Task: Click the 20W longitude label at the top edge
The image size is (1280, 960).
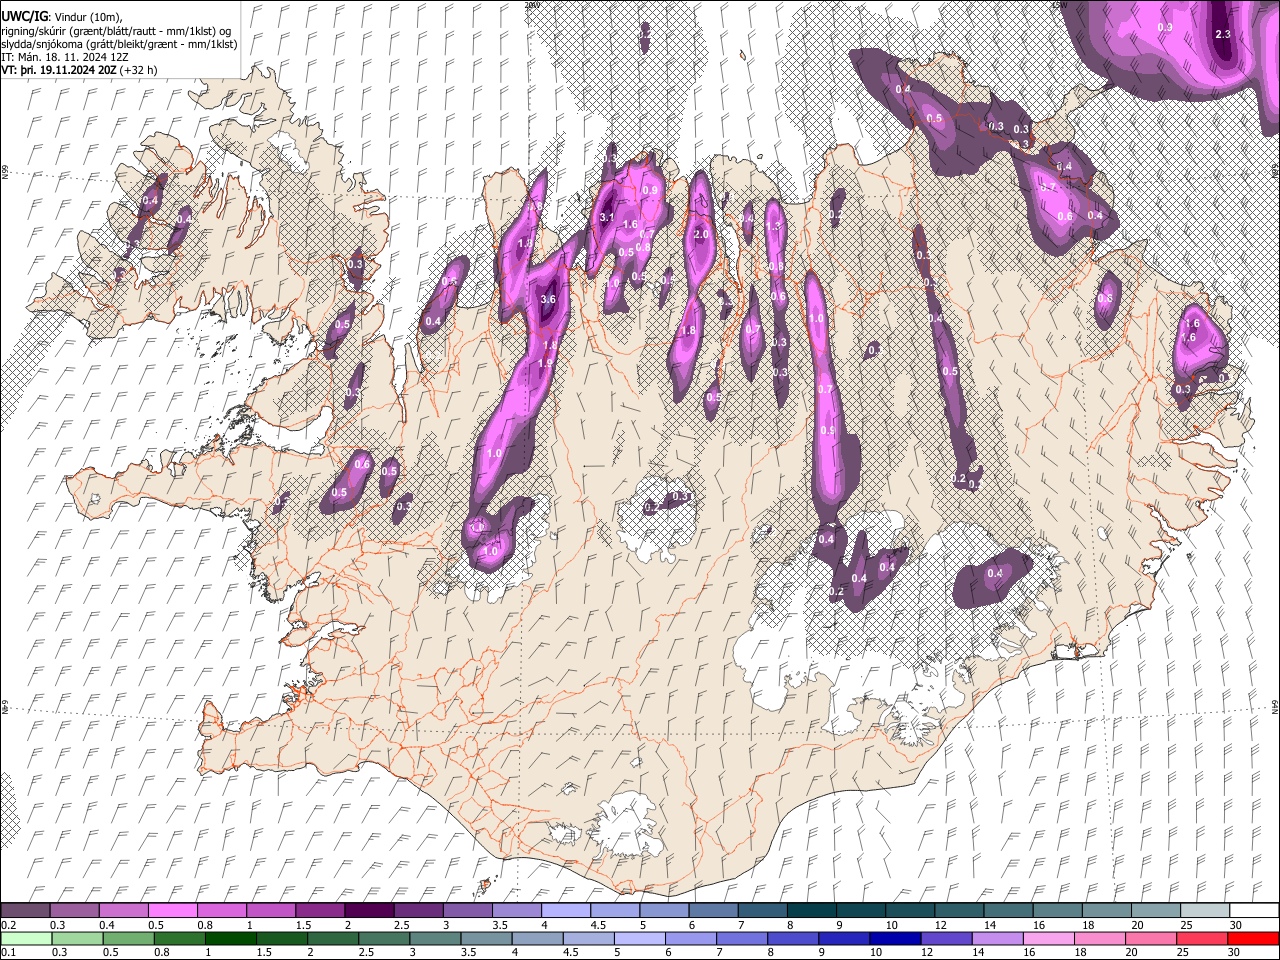Action: (x=532, y=5)
